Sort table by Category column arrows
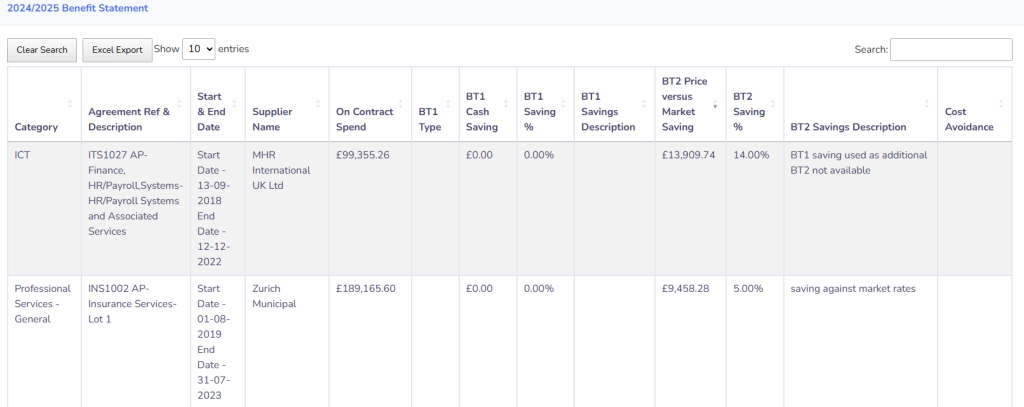Image resolution: width=1024 pixels, height=407 pixels. (70, 104)
